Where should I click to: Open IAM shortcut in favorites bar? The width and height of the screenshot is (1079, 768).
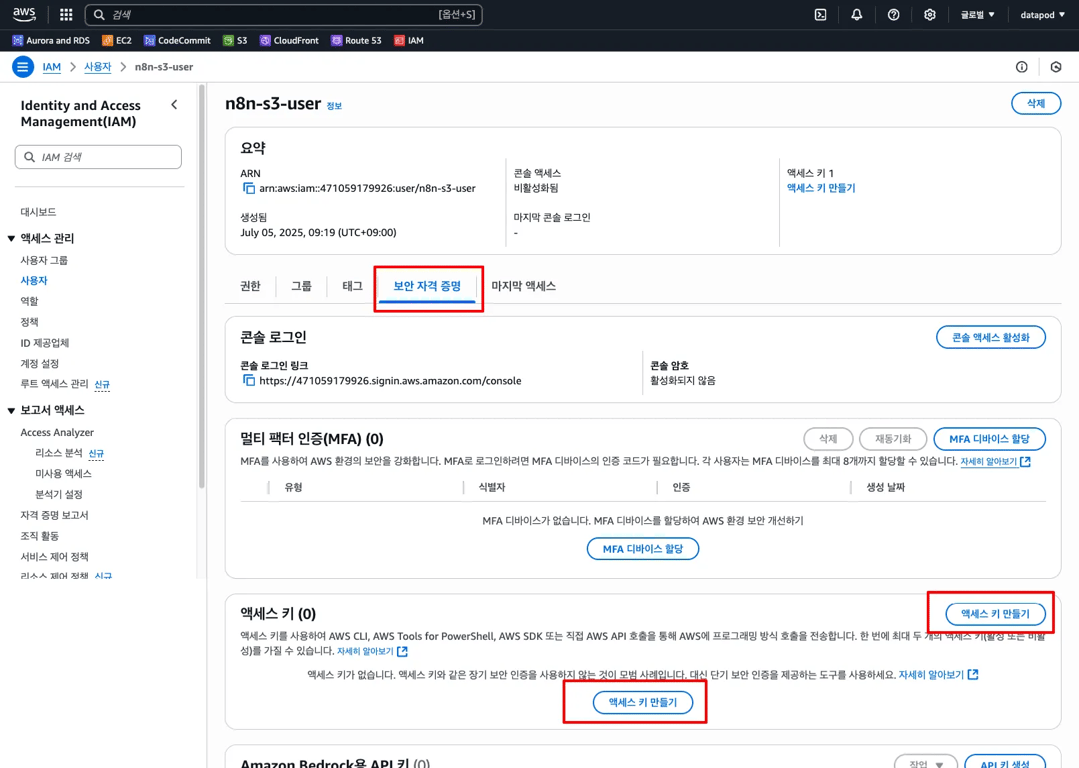(409, 41)
